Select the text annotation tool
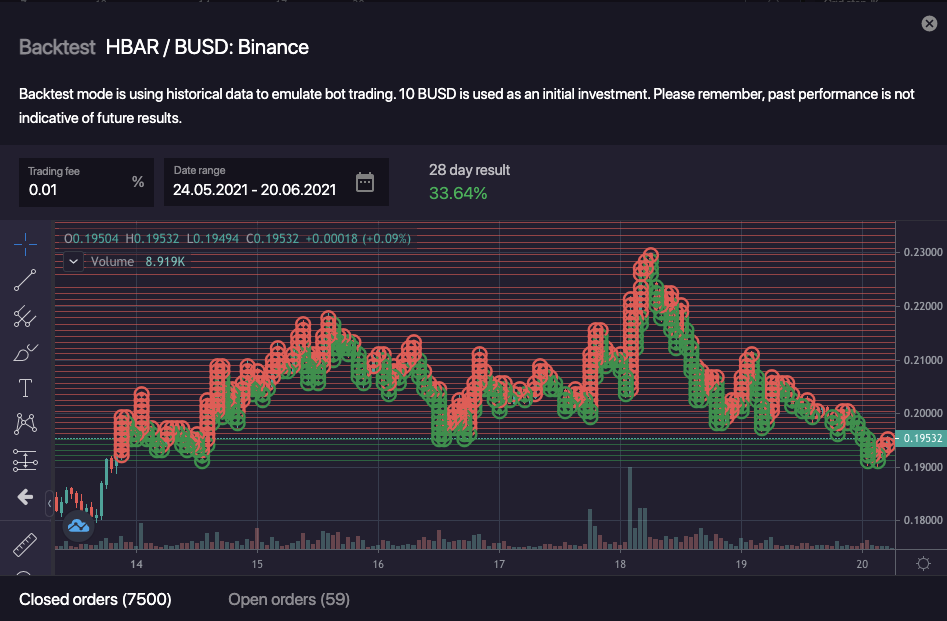This screenshot has height=621, width=947. (25, 388)
